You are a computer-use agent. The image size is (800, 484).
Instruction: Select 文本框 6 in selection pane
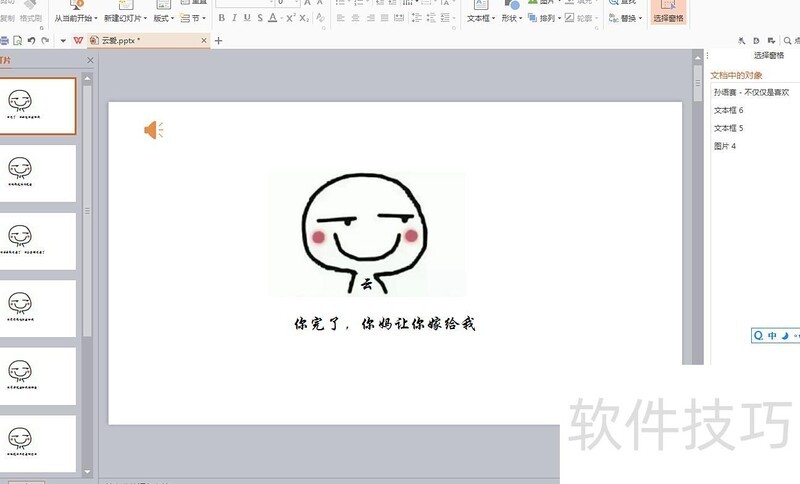(x=728, y=110)
